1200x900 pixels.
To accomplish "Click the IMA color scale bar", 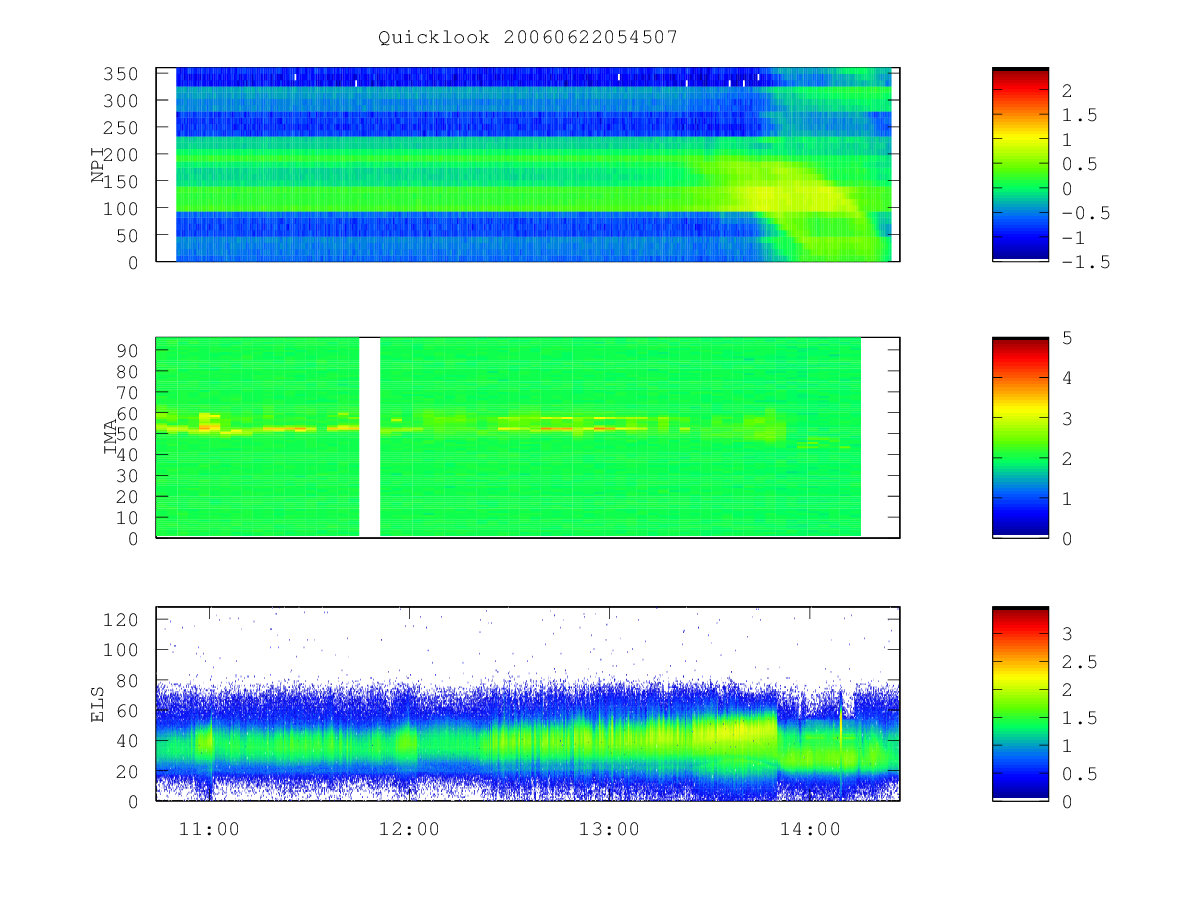I will [1020, 437].
